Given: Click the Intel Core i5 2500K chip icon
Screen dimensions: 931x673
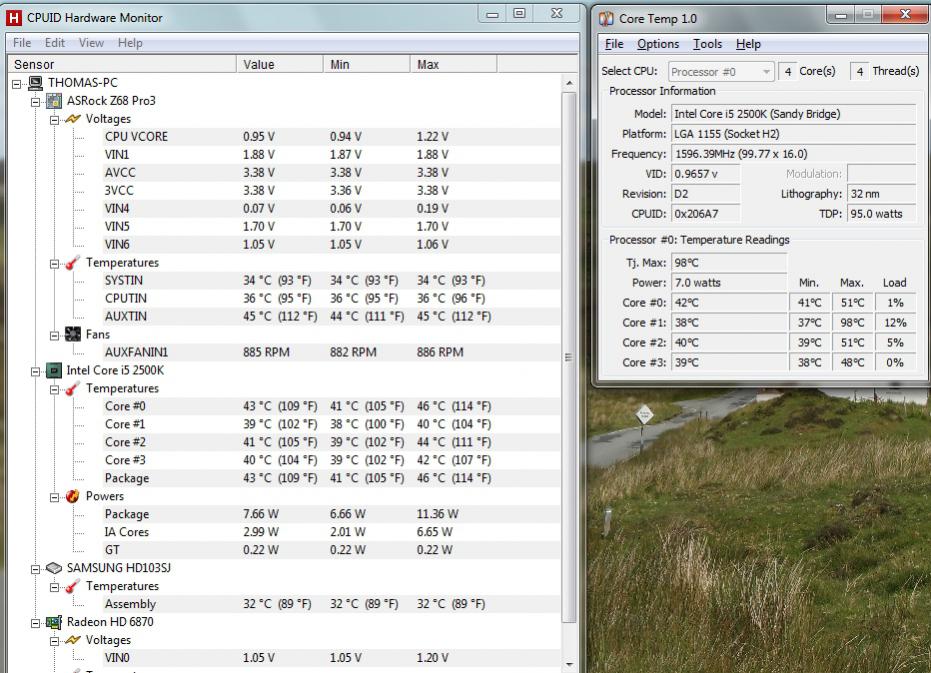Looking at the screenshot, I should [54, 371].
